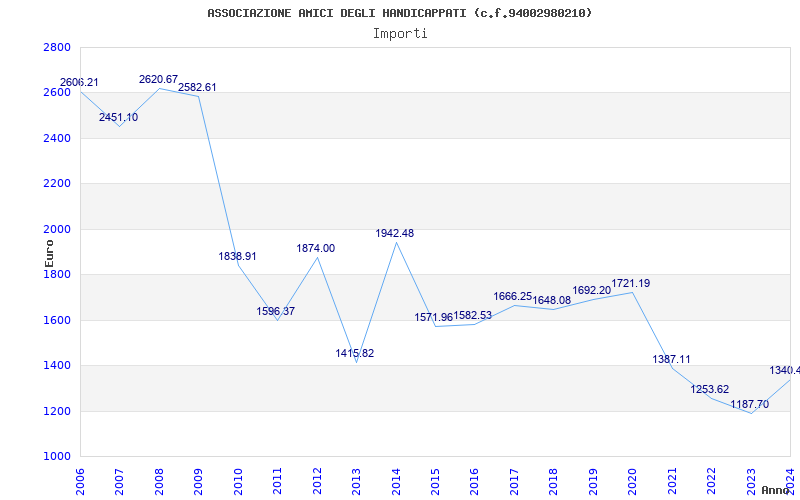
Task: Click x-axis year 2023
Action: click(x=751, y=481)
